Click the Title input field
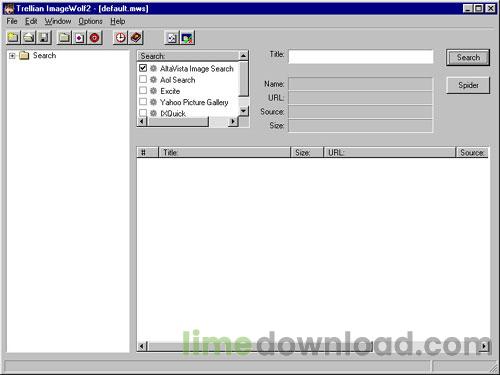The image size is (500, 375). [361, 57]
